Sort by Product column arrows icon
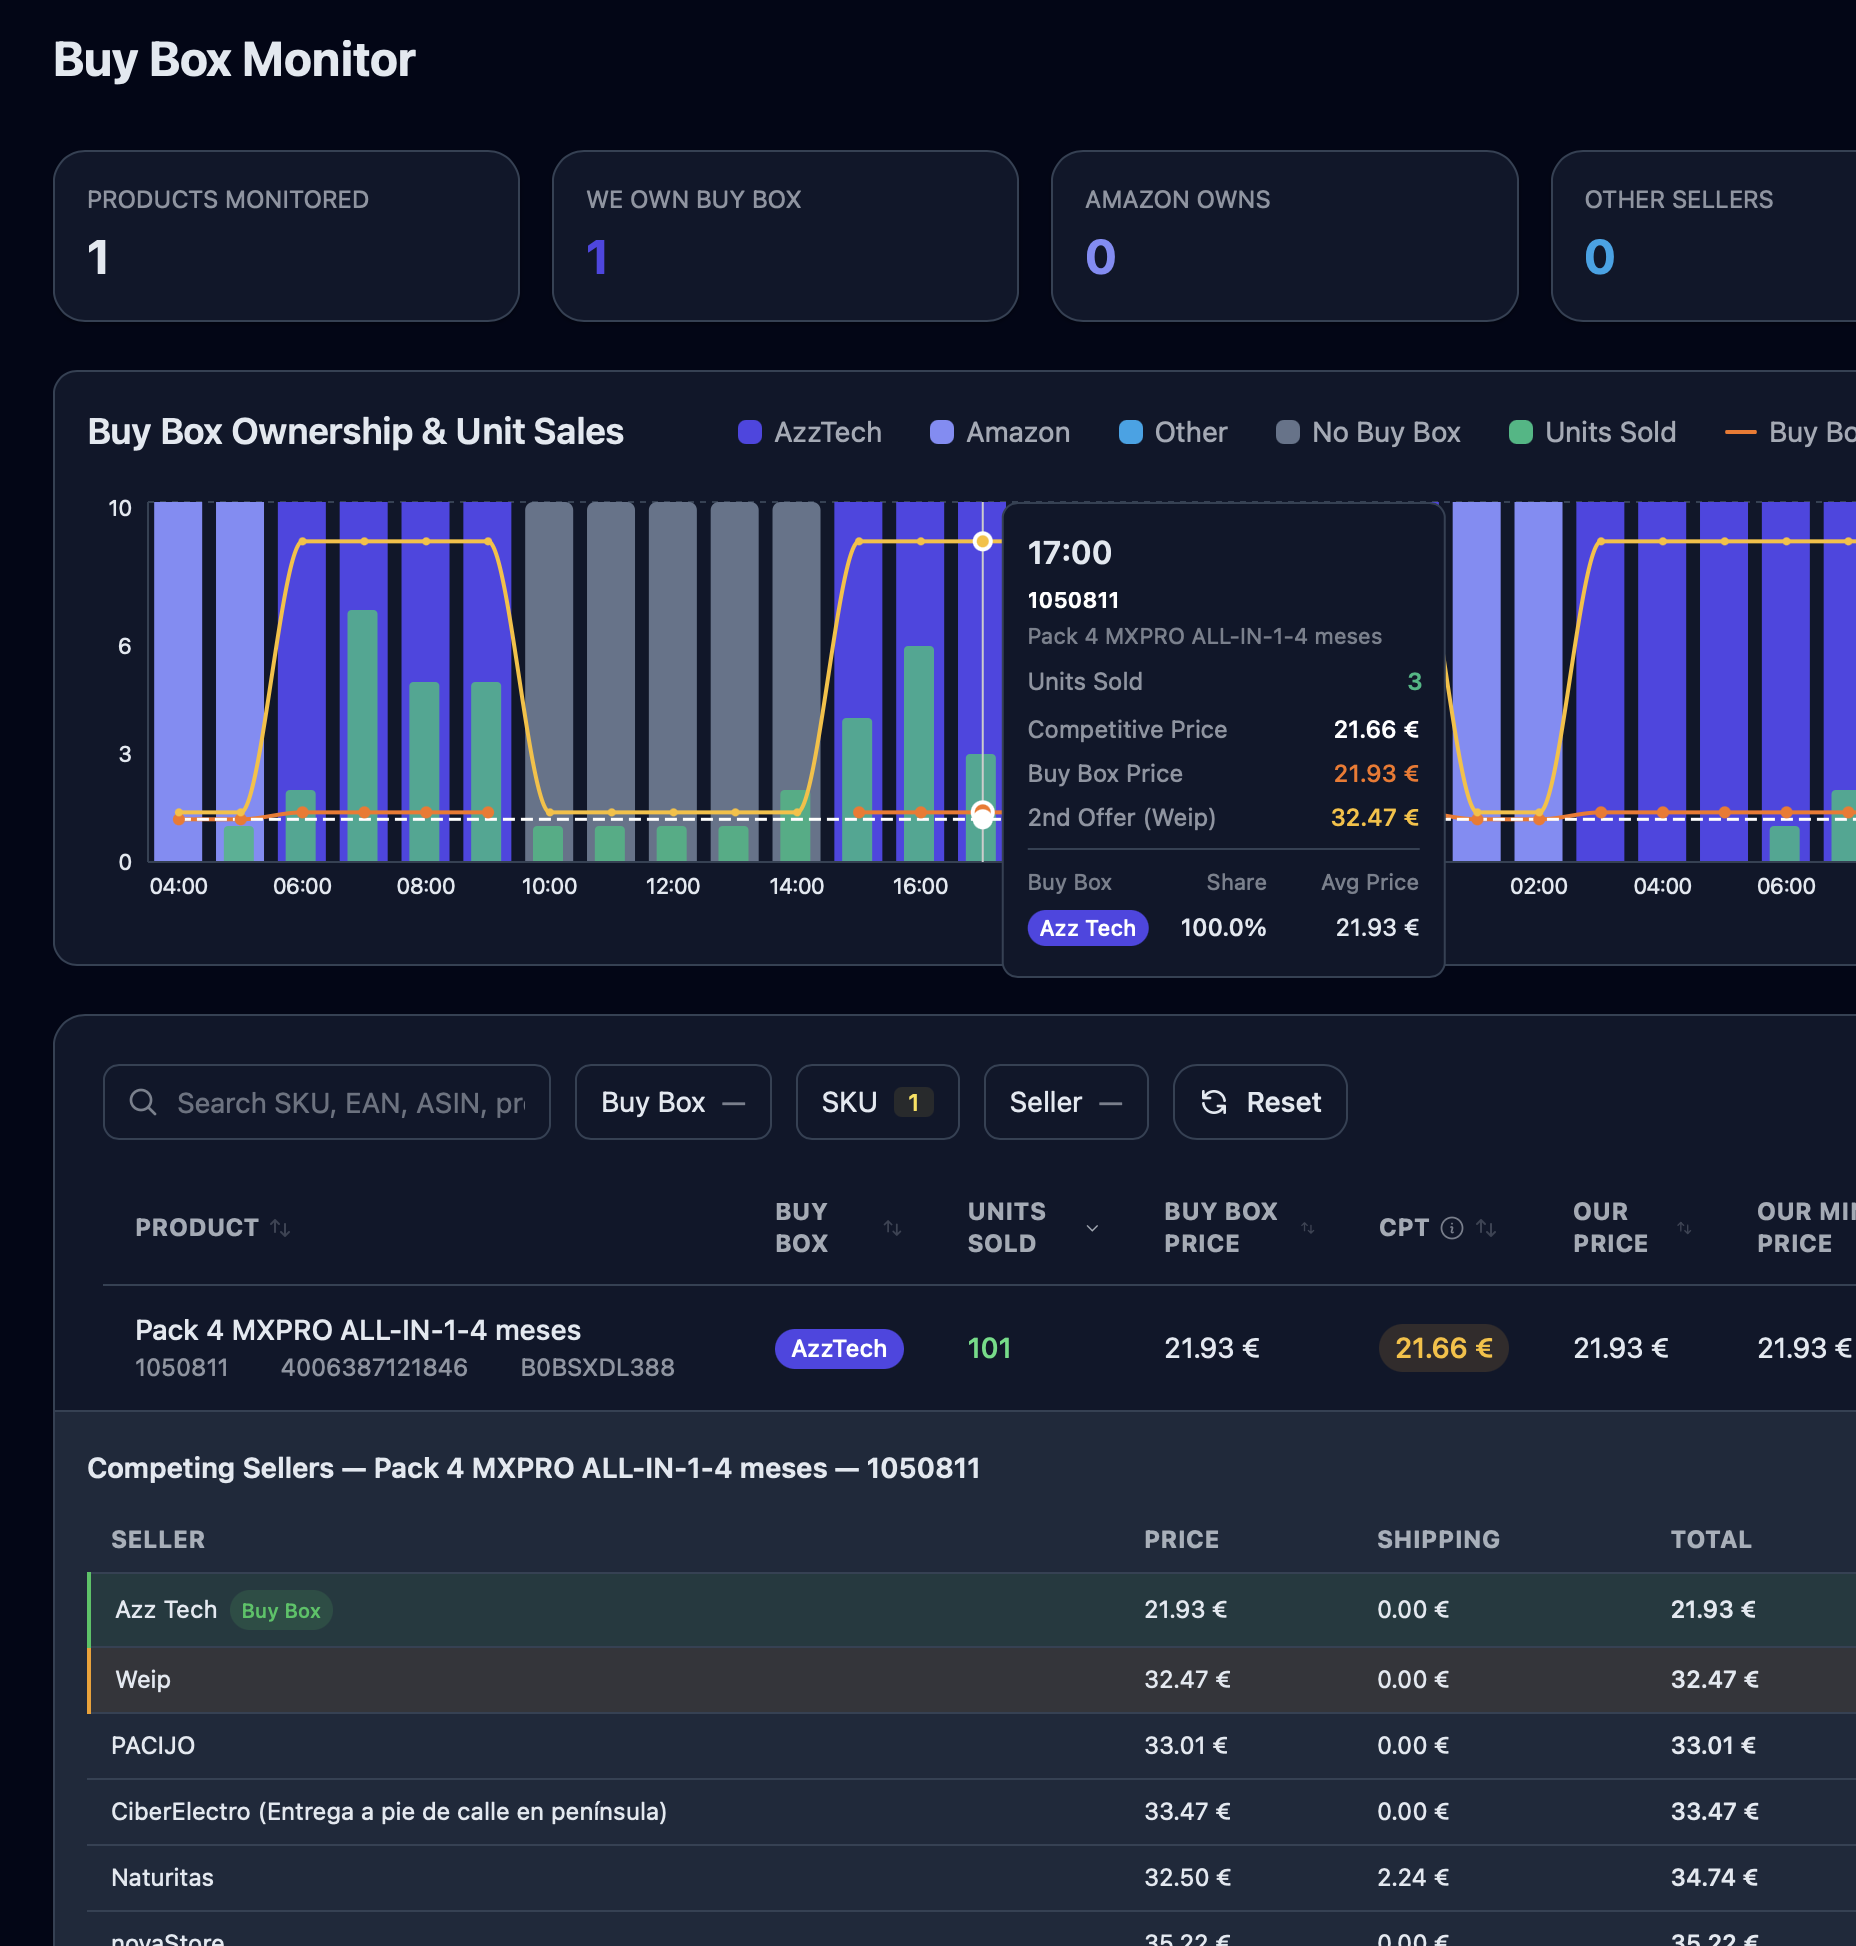Screen dimensions: 1856x1946 click(x=281, y=1228)
